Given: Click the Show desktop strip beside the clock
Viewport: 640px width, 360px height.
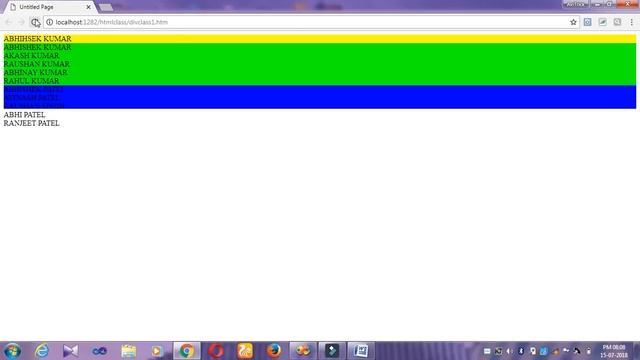Looking at the screenshot, I should click(636, 351).
